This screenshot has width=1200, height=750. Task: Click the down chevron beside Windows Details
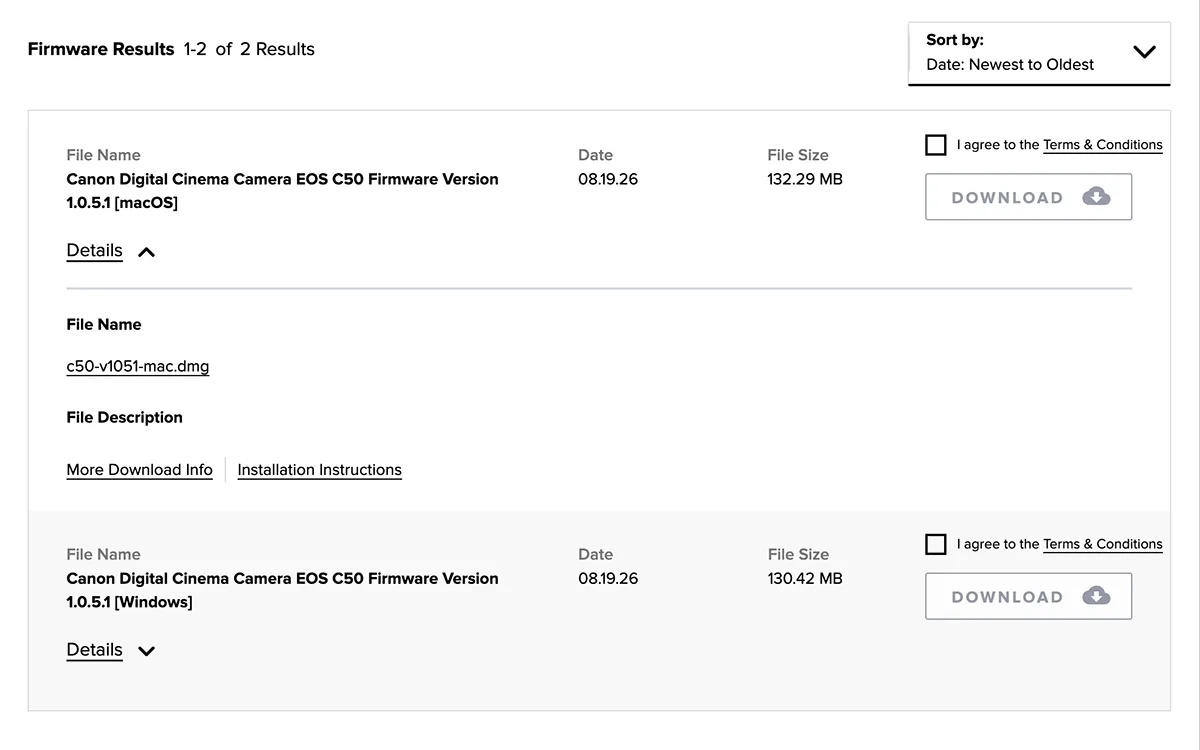pos(146,651)
